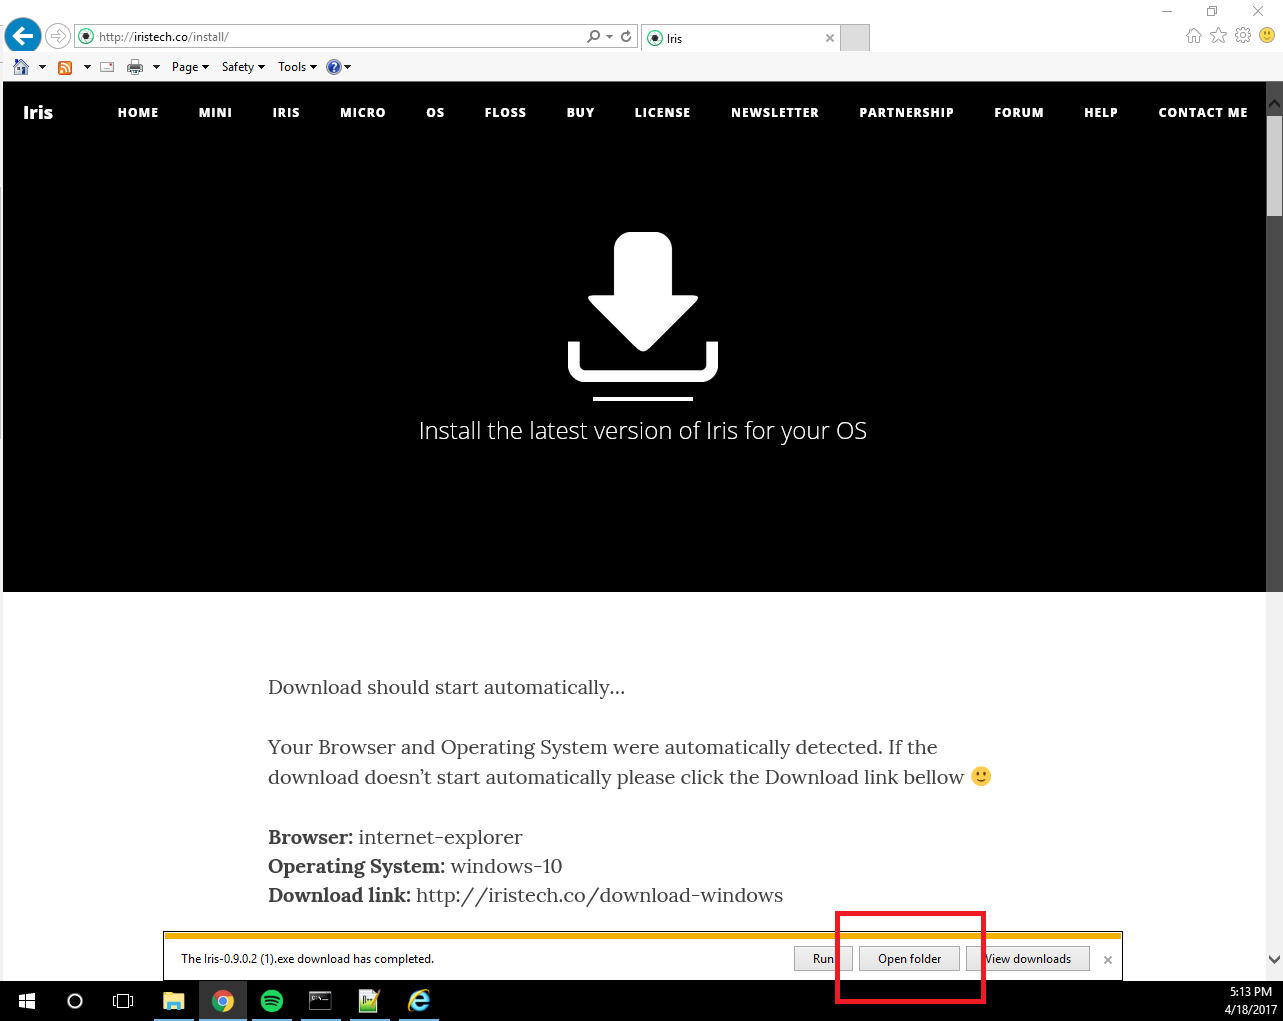Open the BUY nav item
Screen dimensions: 1283x1021
coord(580,113)
